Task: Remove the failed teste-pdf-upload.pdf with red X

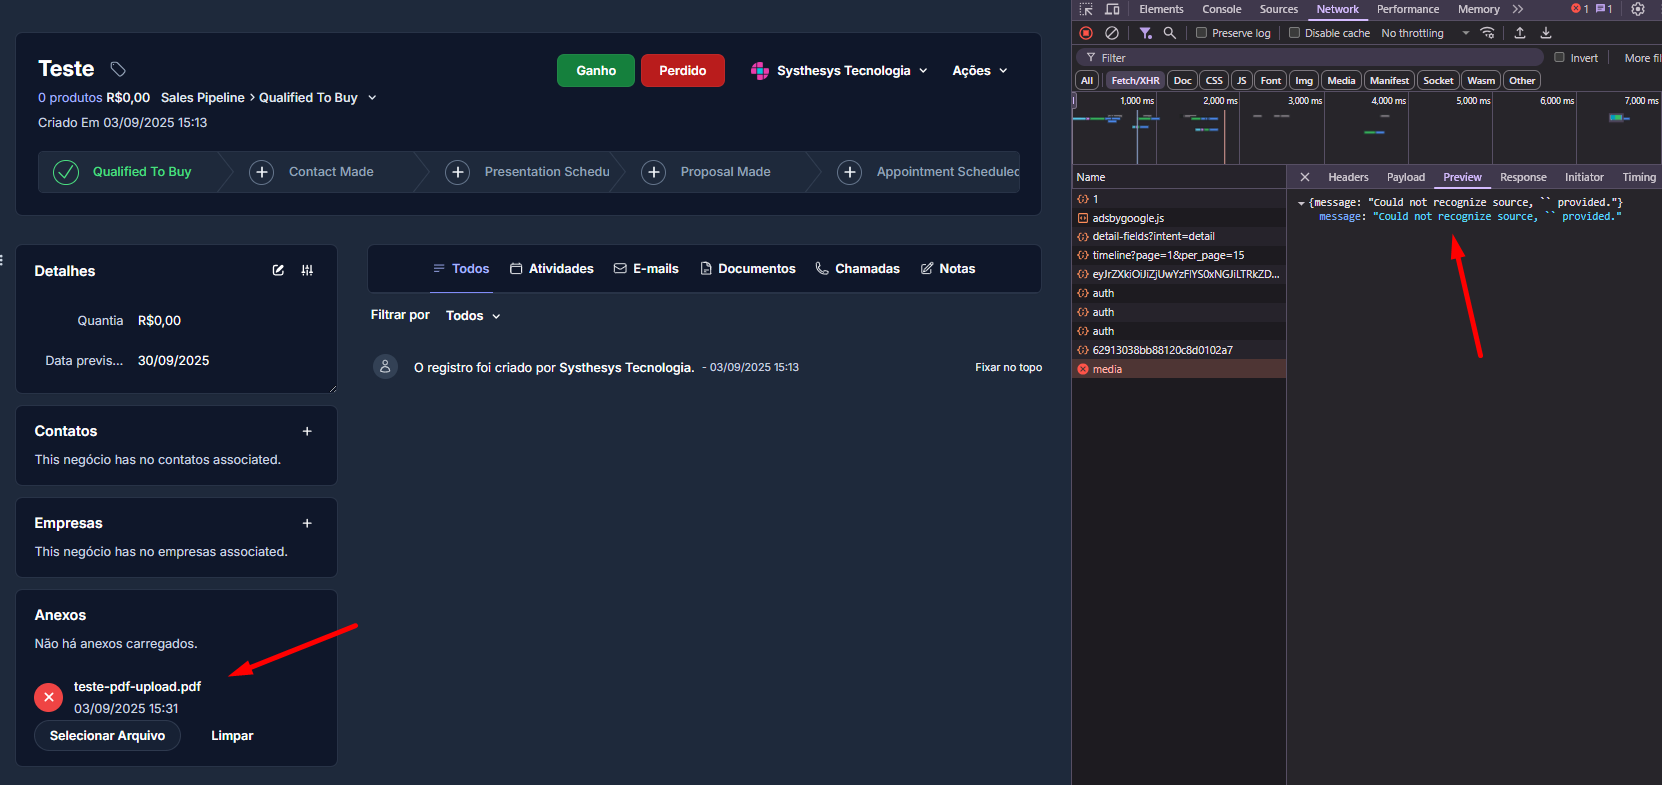Action: click(48, 697)
